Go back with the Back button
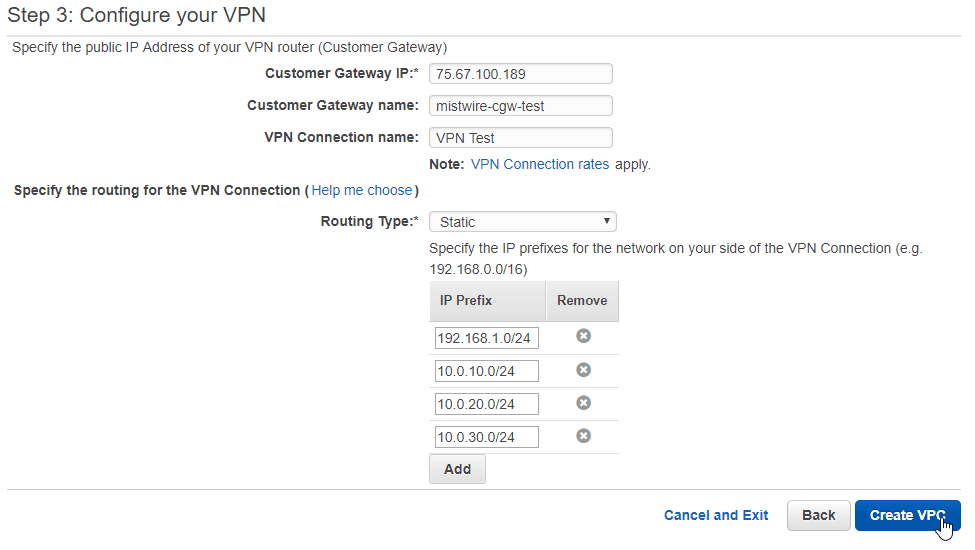The image size is (975, 550). [818, 515]
